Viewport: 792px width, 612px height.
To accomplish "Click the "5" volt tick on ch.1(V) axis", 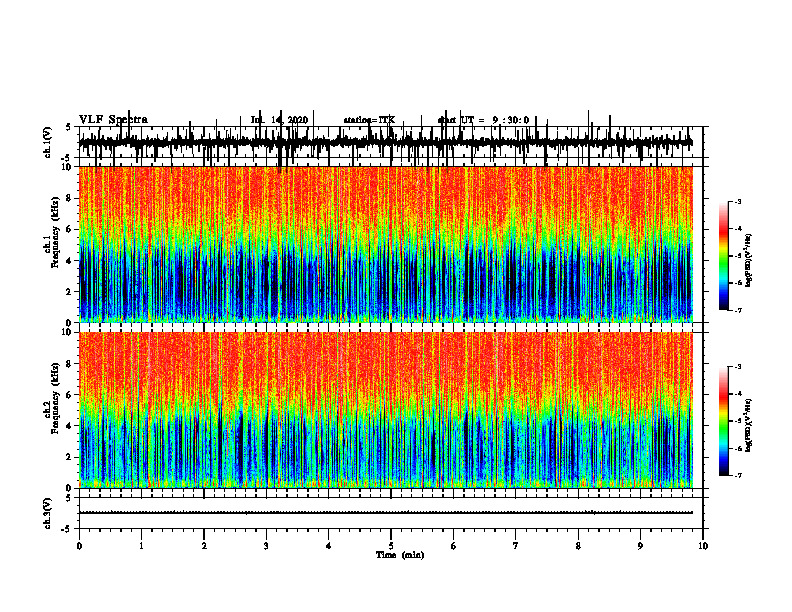I will tap(68, 128).
